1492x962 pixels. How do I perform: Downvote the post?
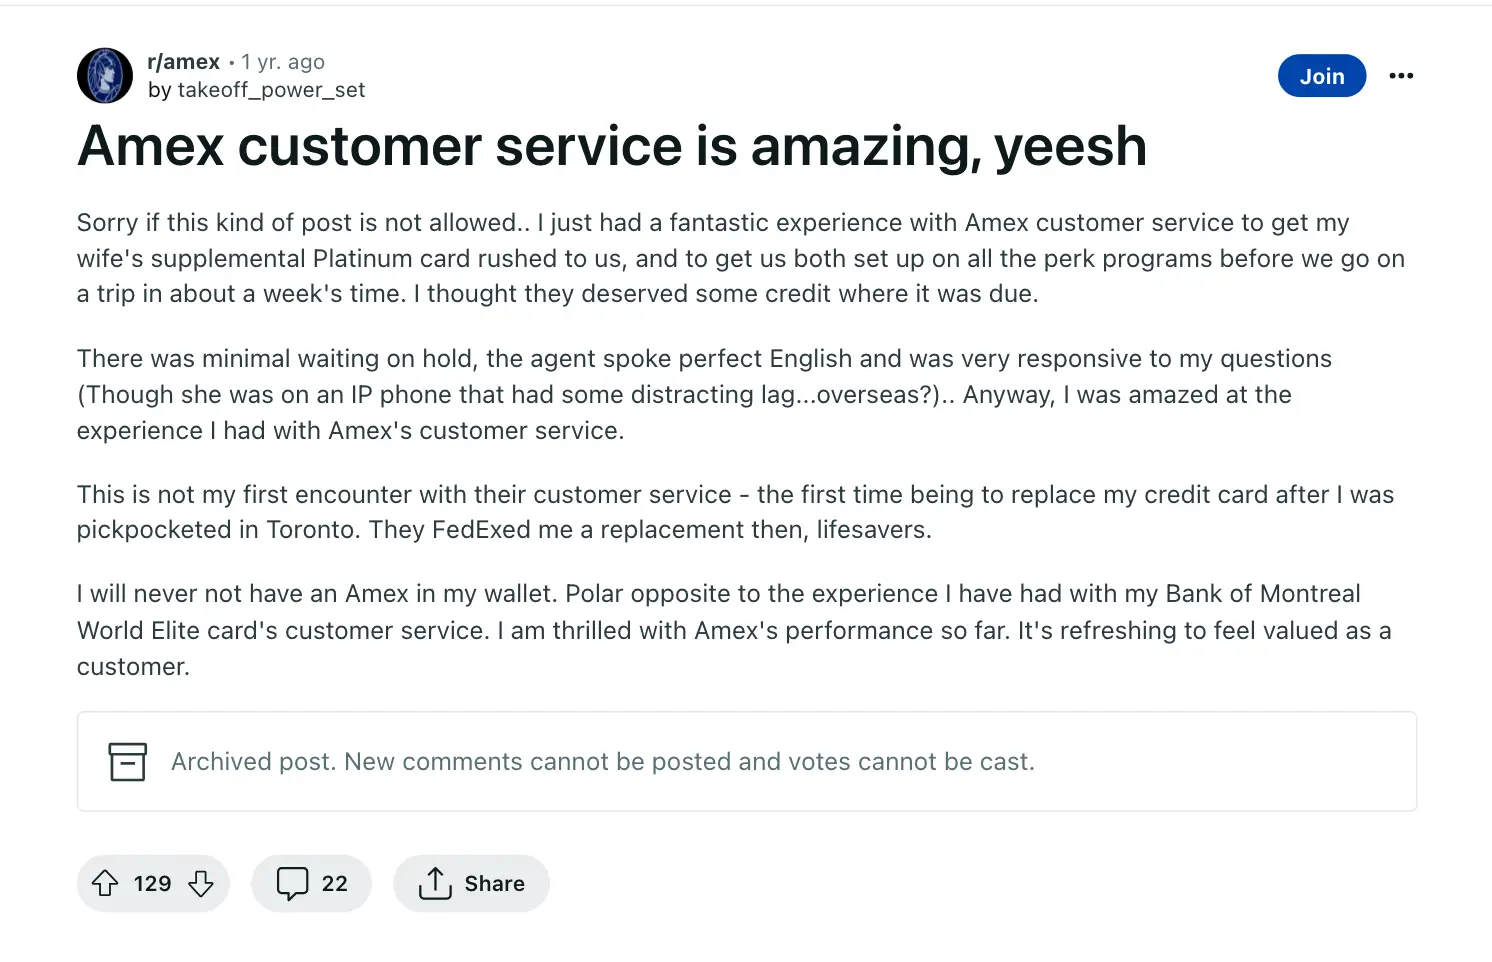pyautogui.click(x=200, y=885)
